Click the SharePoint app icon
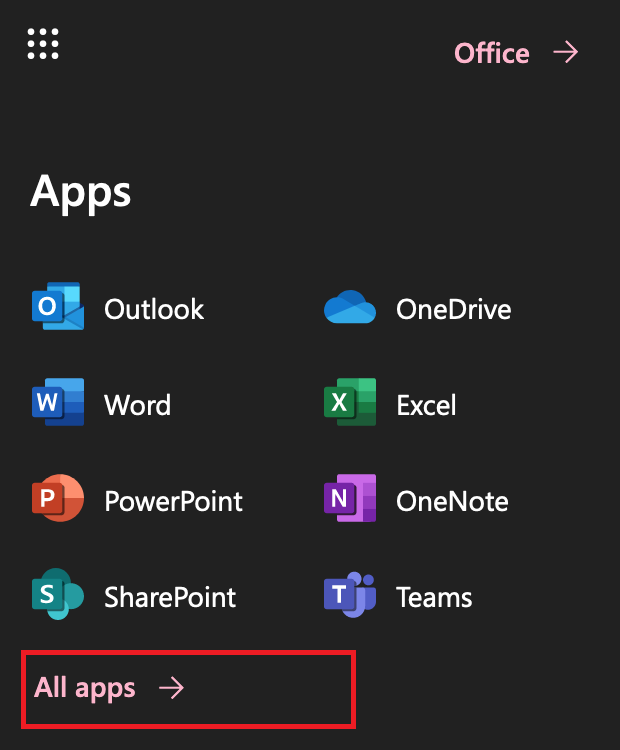This screenshot has height=750, width=620. click(57, 595)
